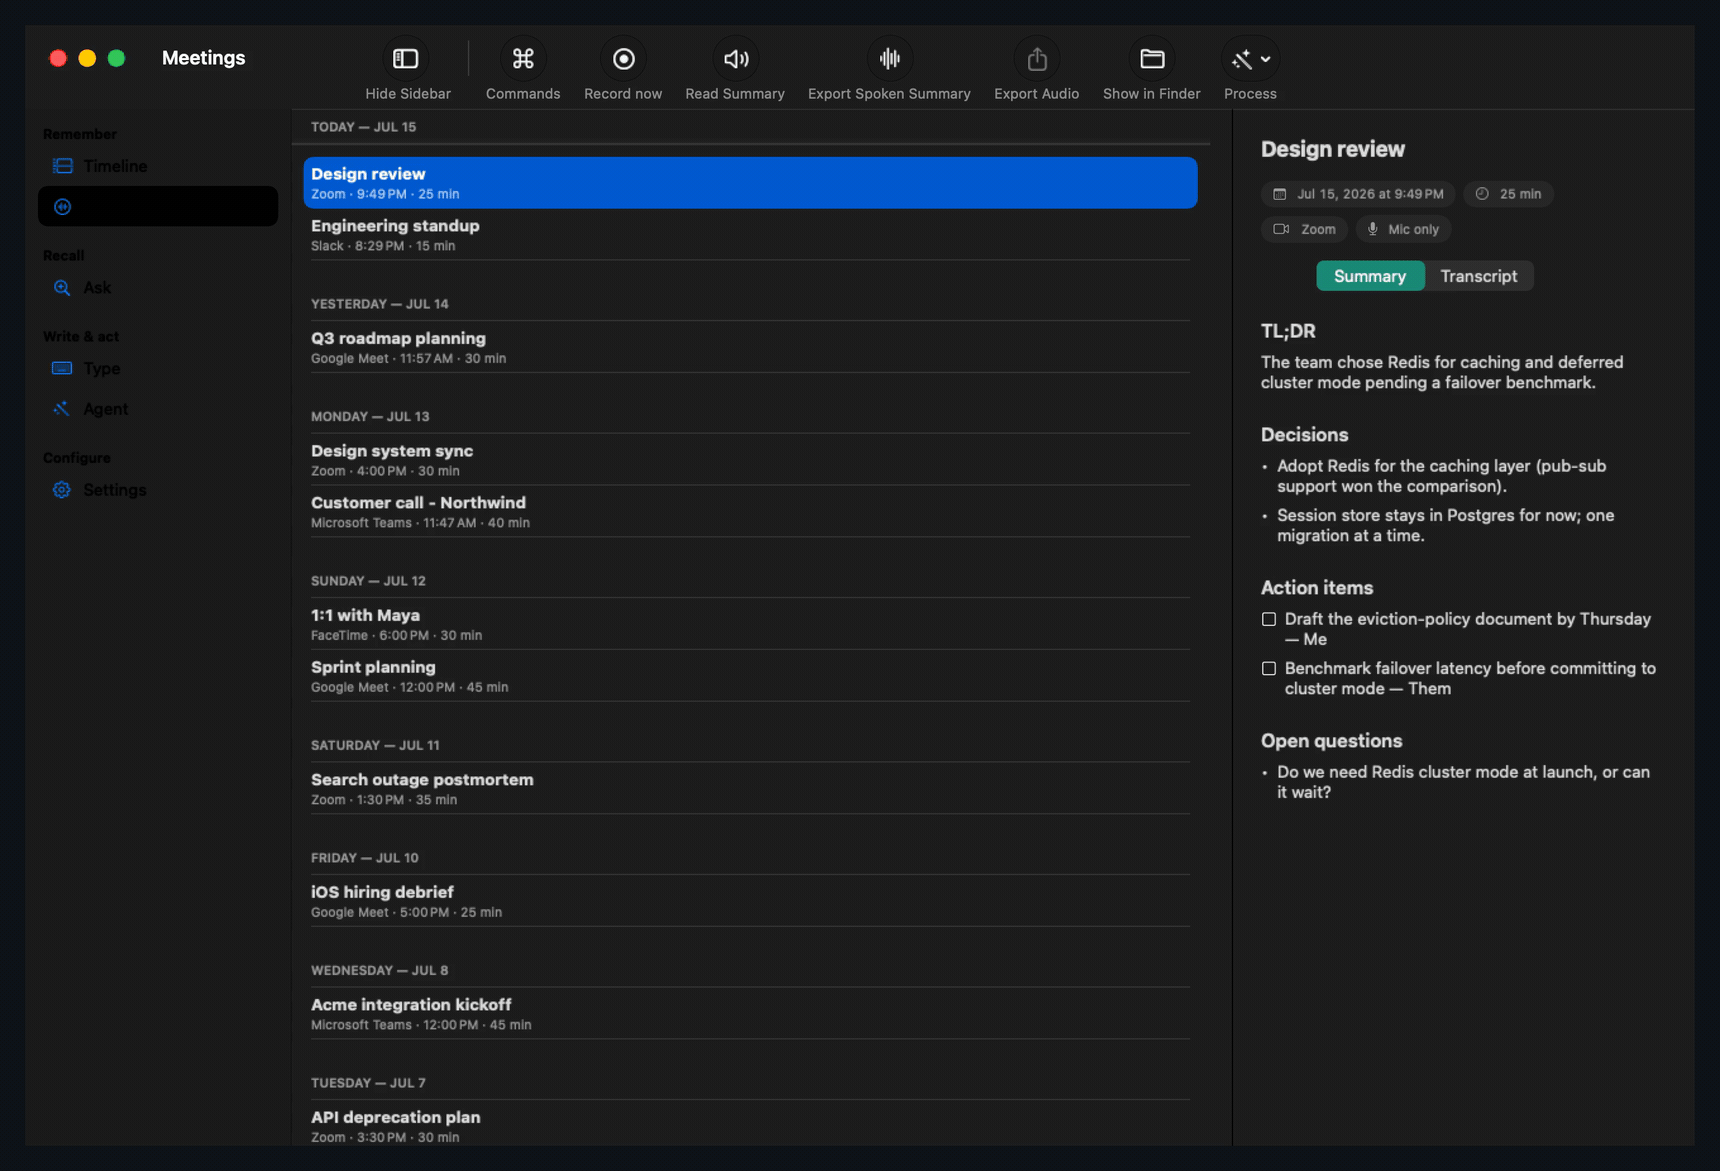The width and height of the screenshot is (1720, 1171).
Task: Open the 1:1 with Maya meeting
Action: (x=750, y=624)
